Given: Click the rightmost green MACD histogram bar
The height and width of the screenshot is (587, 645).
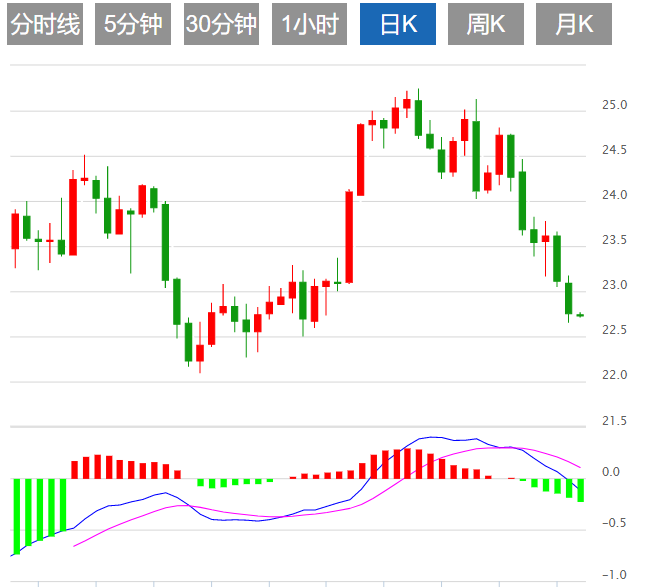Looking at the screenshot, I should coord(580,489).
